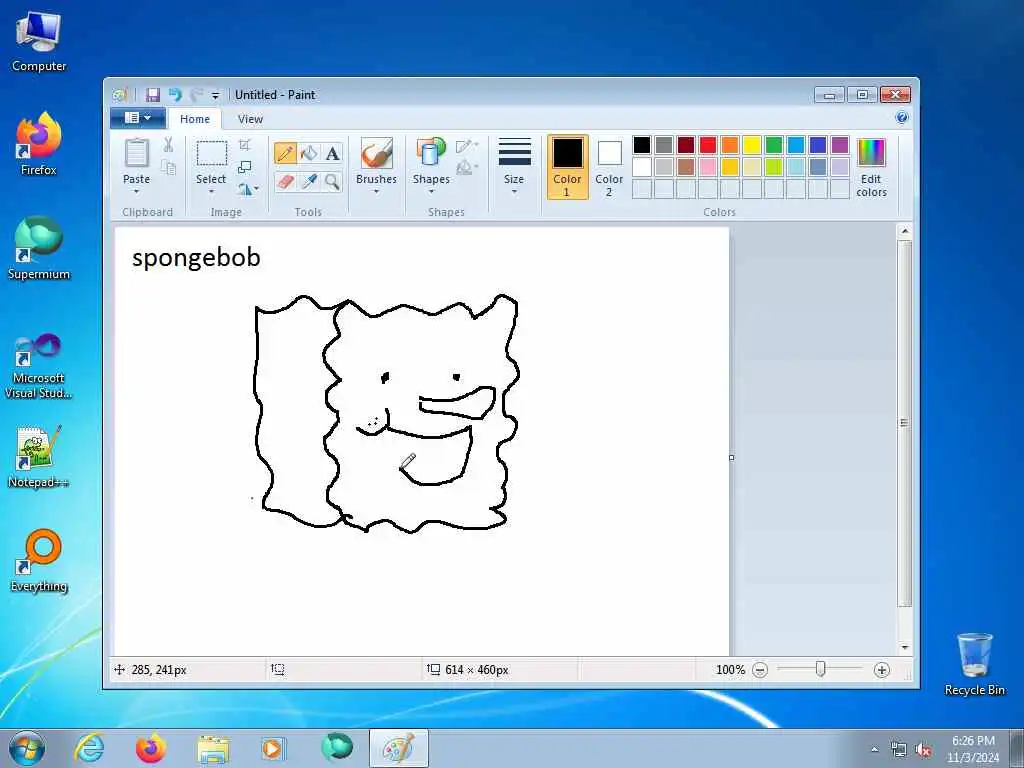Click the zoom slider handle
1024x768 pixels.
(x=821, y=669)
